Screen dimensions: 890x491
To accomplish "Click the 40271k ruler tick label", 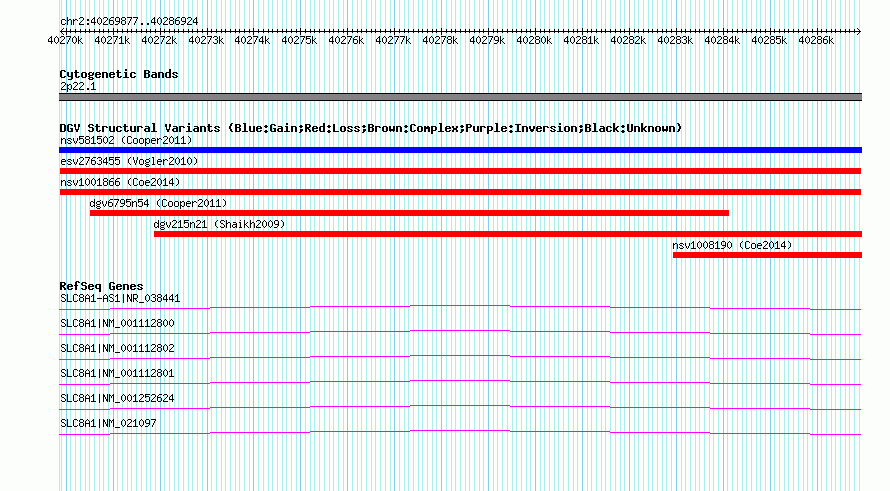I will 112,40.
